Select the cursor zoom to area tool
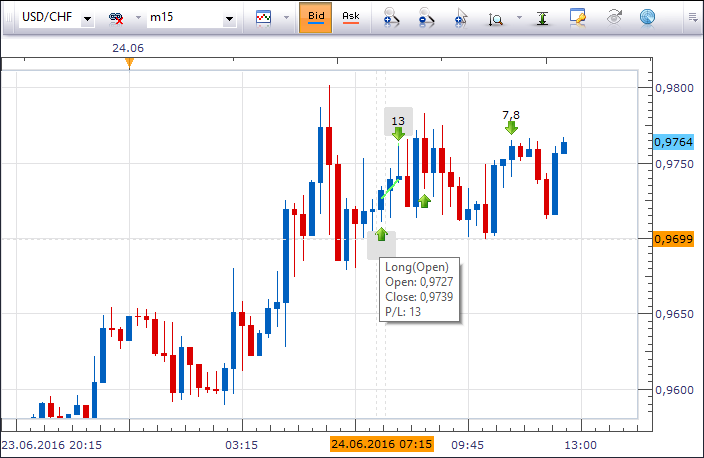Viewport: 704px width, 458px height. tap(461, 18)
